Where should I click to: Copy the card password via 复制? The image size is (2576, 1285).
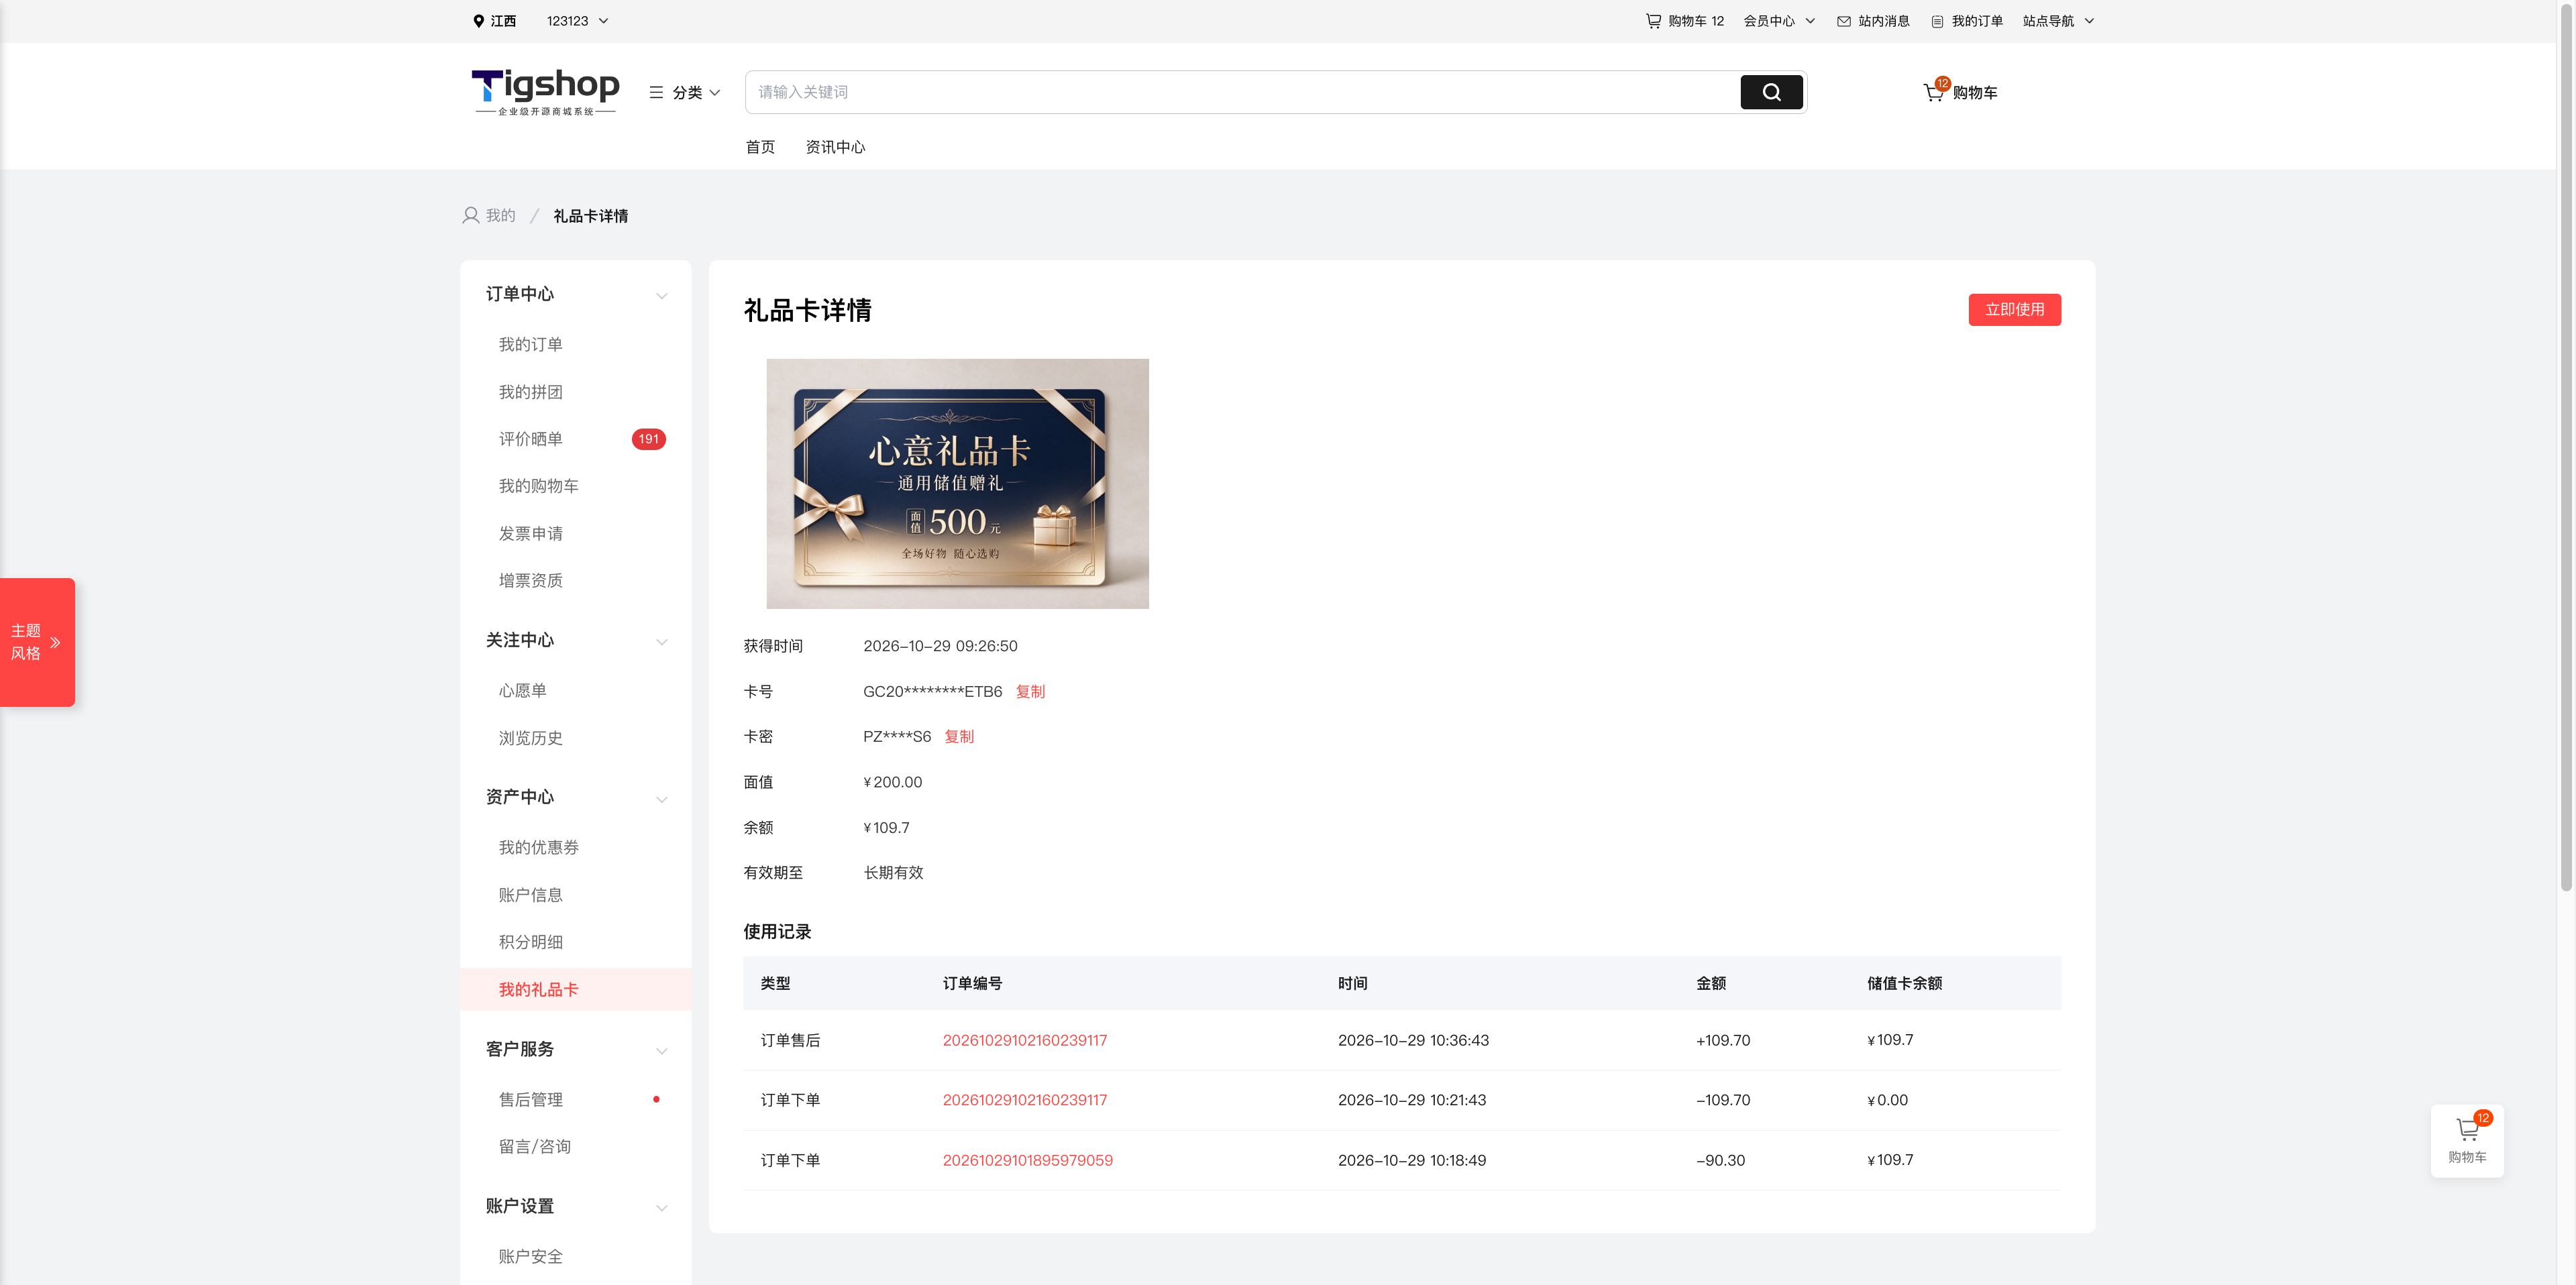959,736
